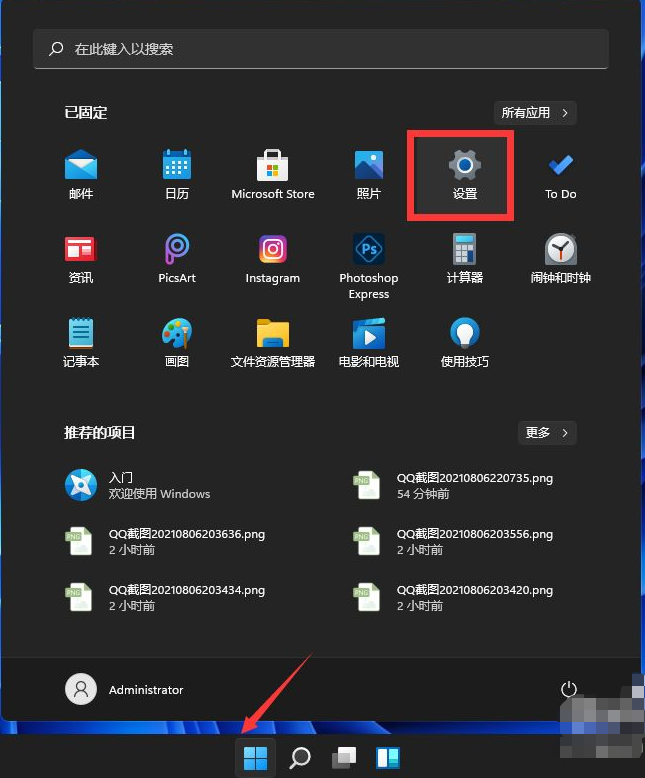Open the 画图 Paint app
Viewport: 645px width, 778px height.
click(x=177, y=343)
